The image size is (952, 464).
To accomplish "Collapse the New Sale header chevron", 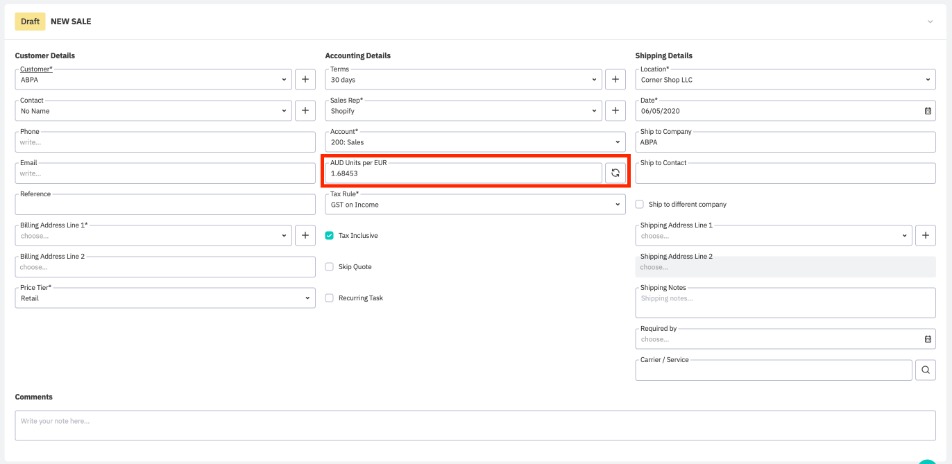I will click(930, 21).
